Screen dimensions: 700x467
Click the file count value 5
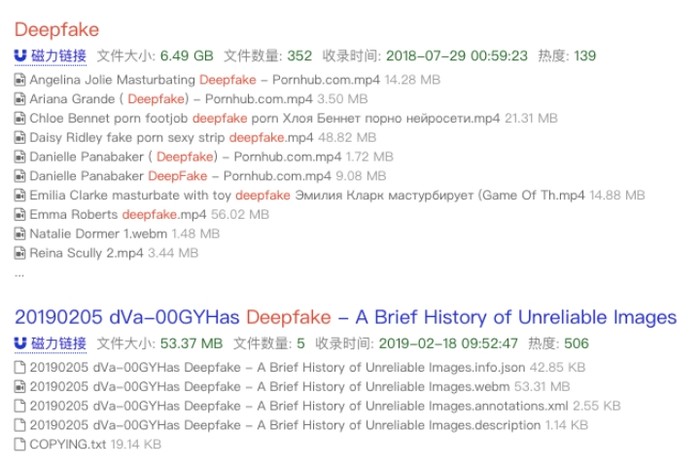tap(301, 343)
